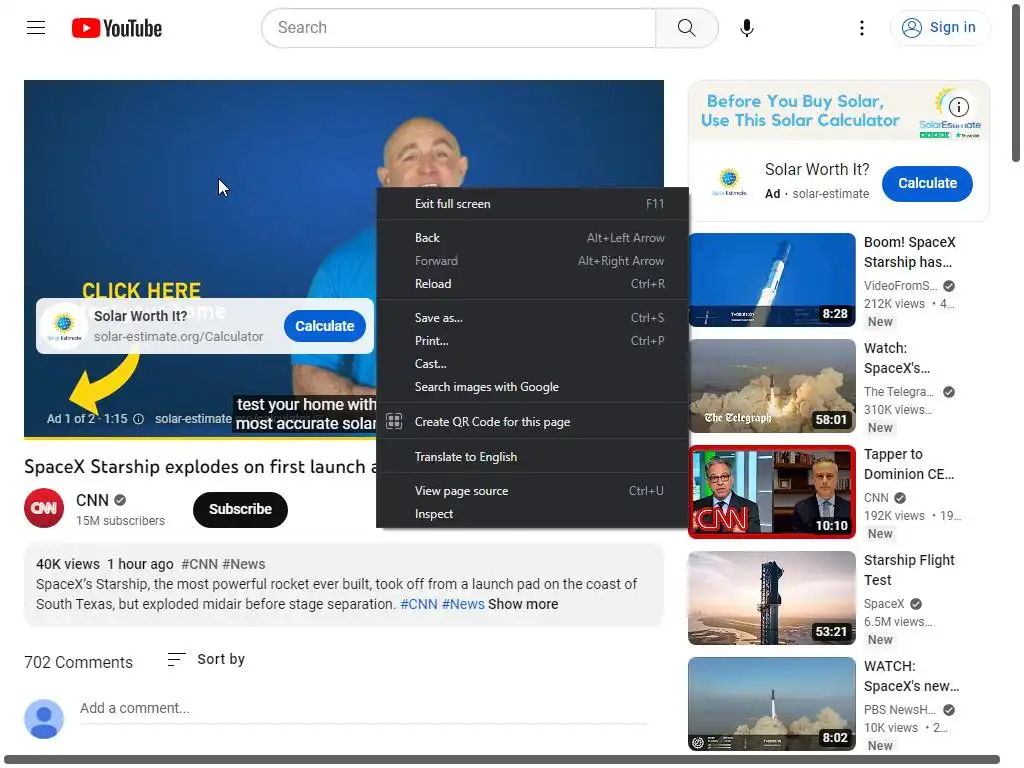This screenshot has height=768, width=1024.
Task: Click Calculate in the sidebar ad
Action: (x=927, y=184)
